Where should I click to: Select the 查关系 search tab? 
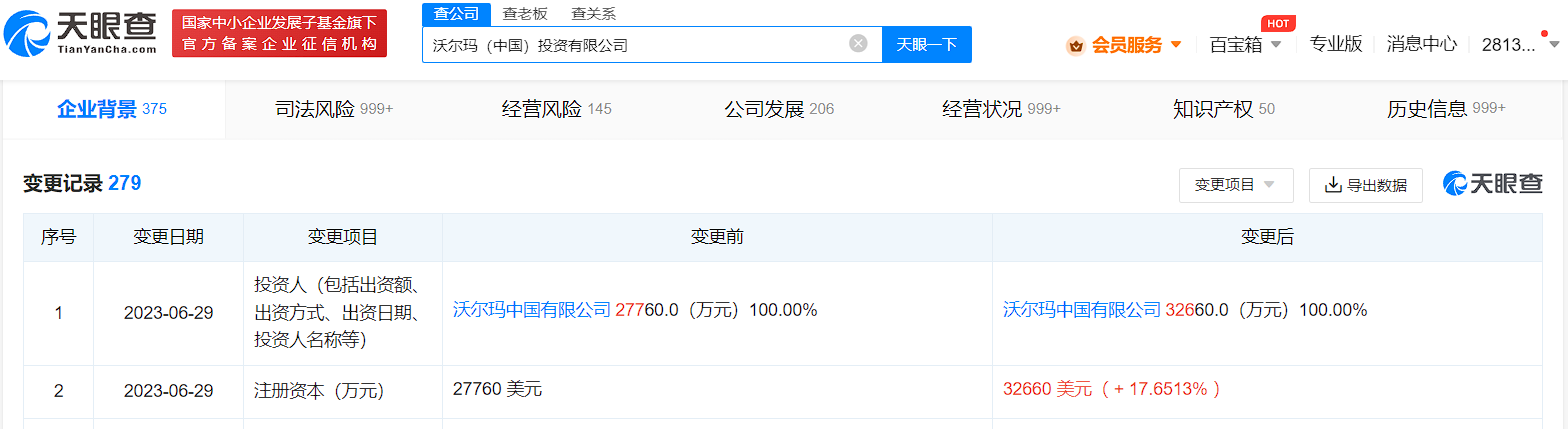(593, 13)
